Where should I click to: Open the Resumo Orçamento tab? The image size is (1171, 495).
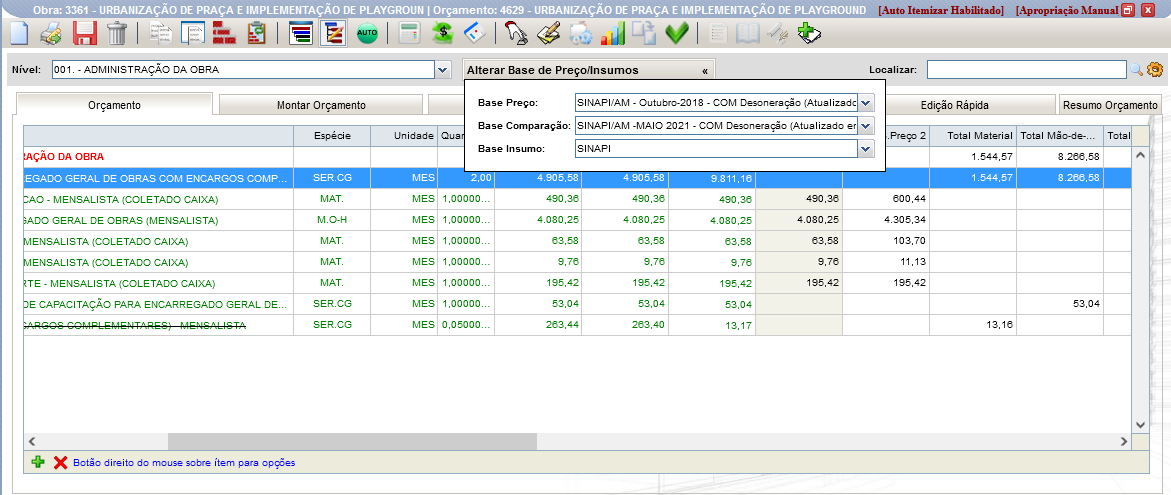pos(1110,105)
